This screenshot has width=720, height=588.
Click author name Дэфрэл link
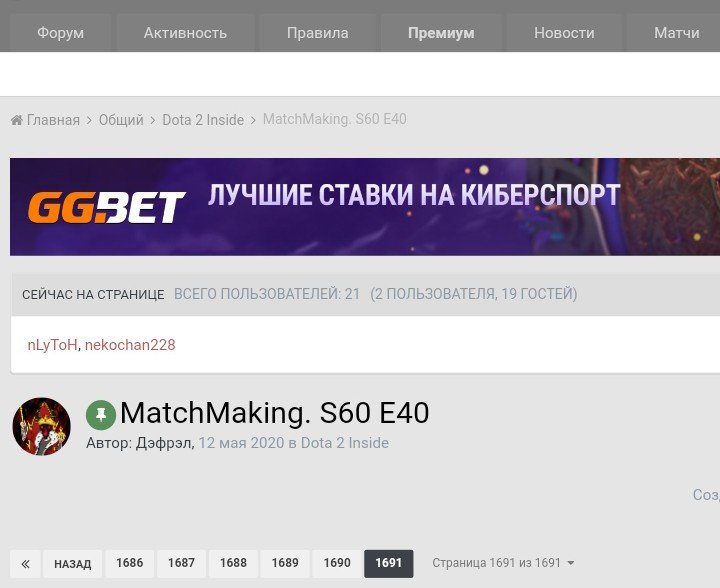(x=163, y=443)
